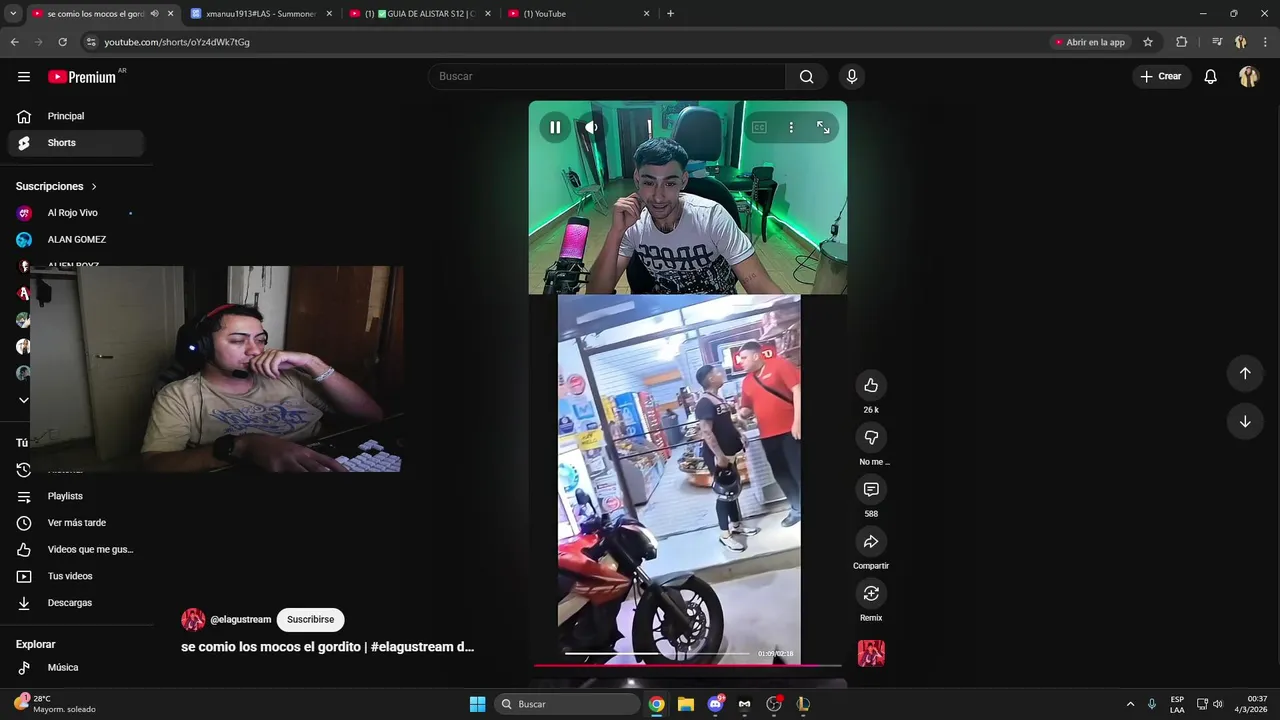
Task: View site info icon in address bar
Action: [91, 42]
